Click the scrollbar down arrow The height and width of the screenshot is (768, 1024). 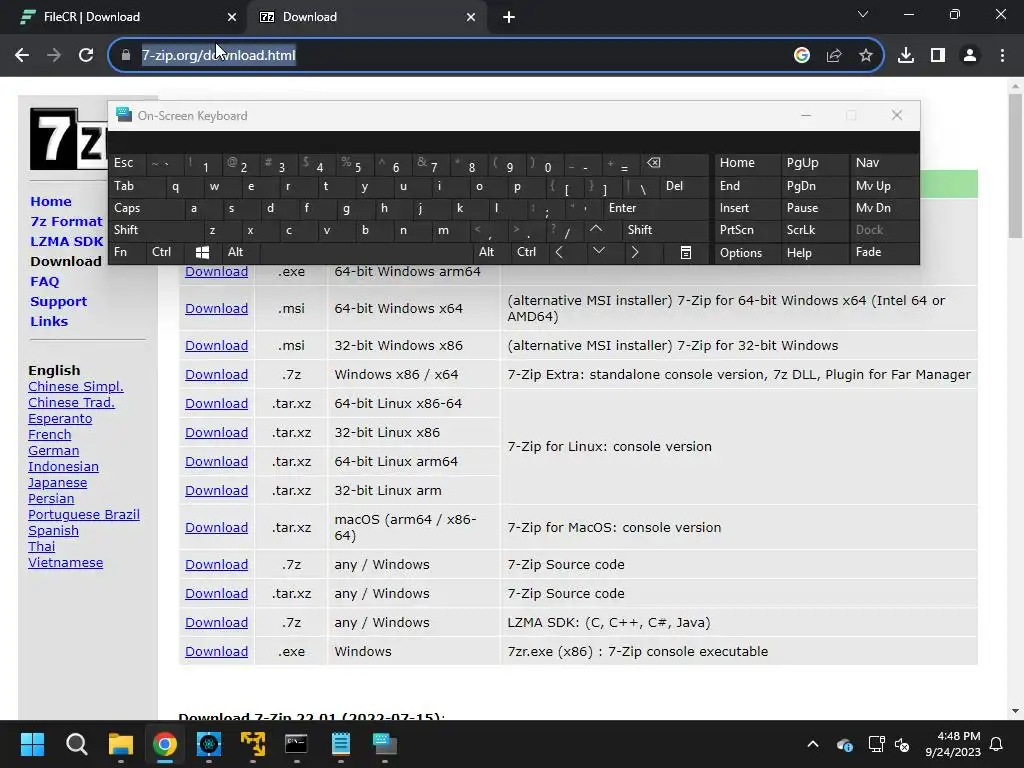click(x=1015, y=711)
